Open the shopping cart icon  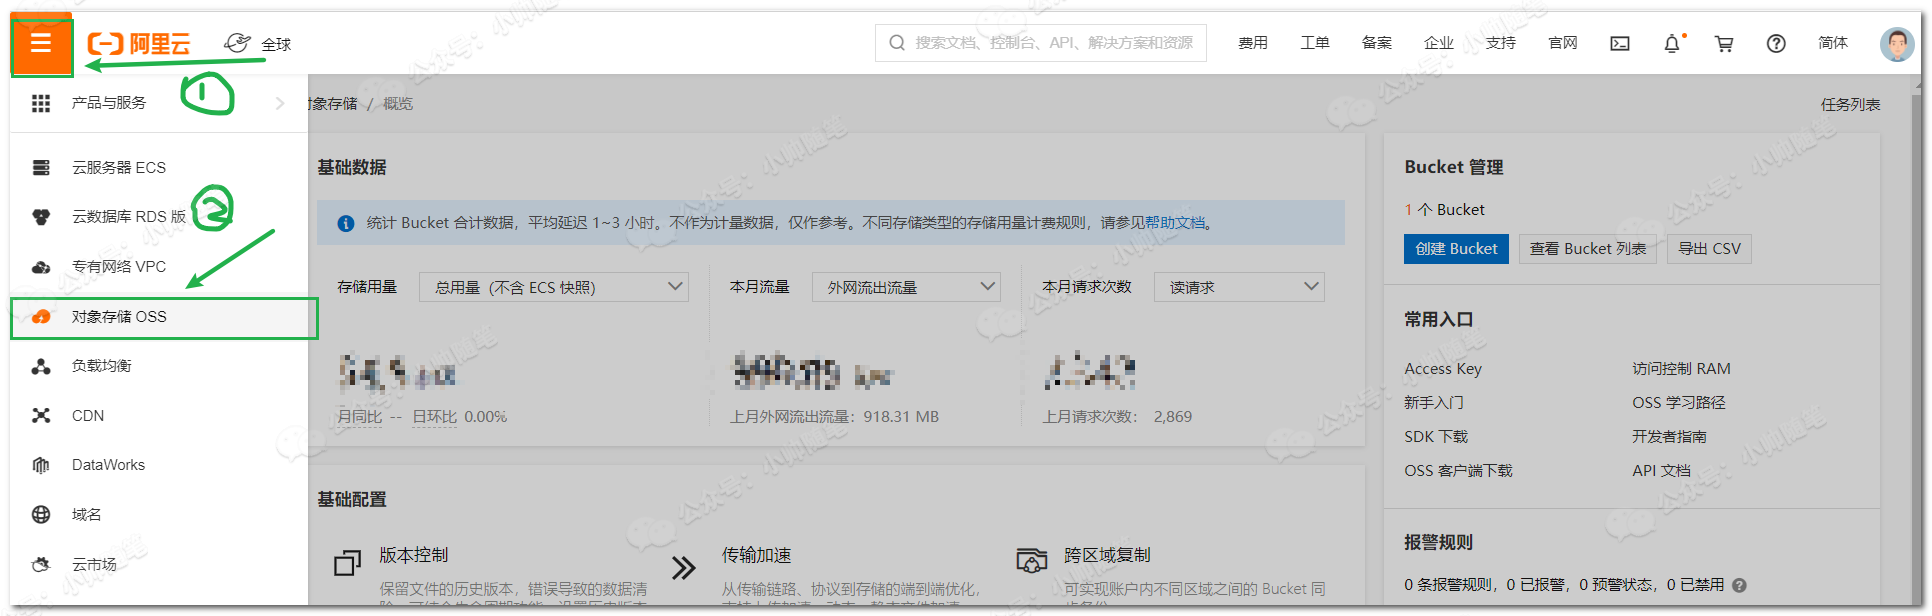[x=1724, y=43]
